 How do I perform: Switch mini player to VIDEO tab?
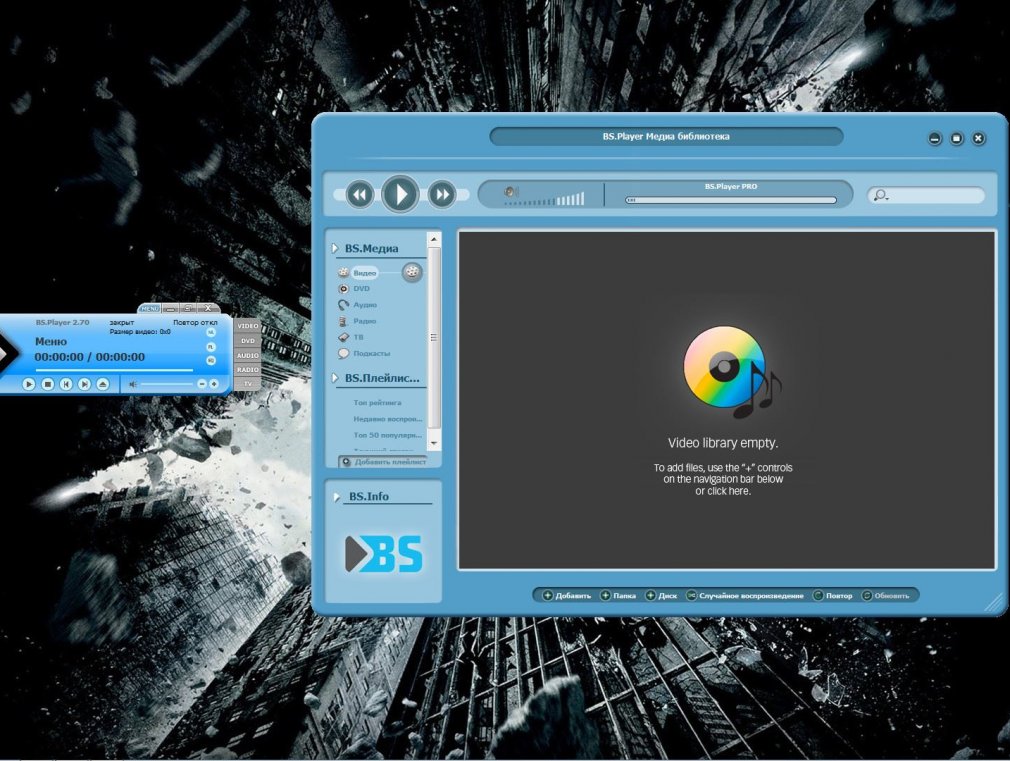[x=248, y=326]
